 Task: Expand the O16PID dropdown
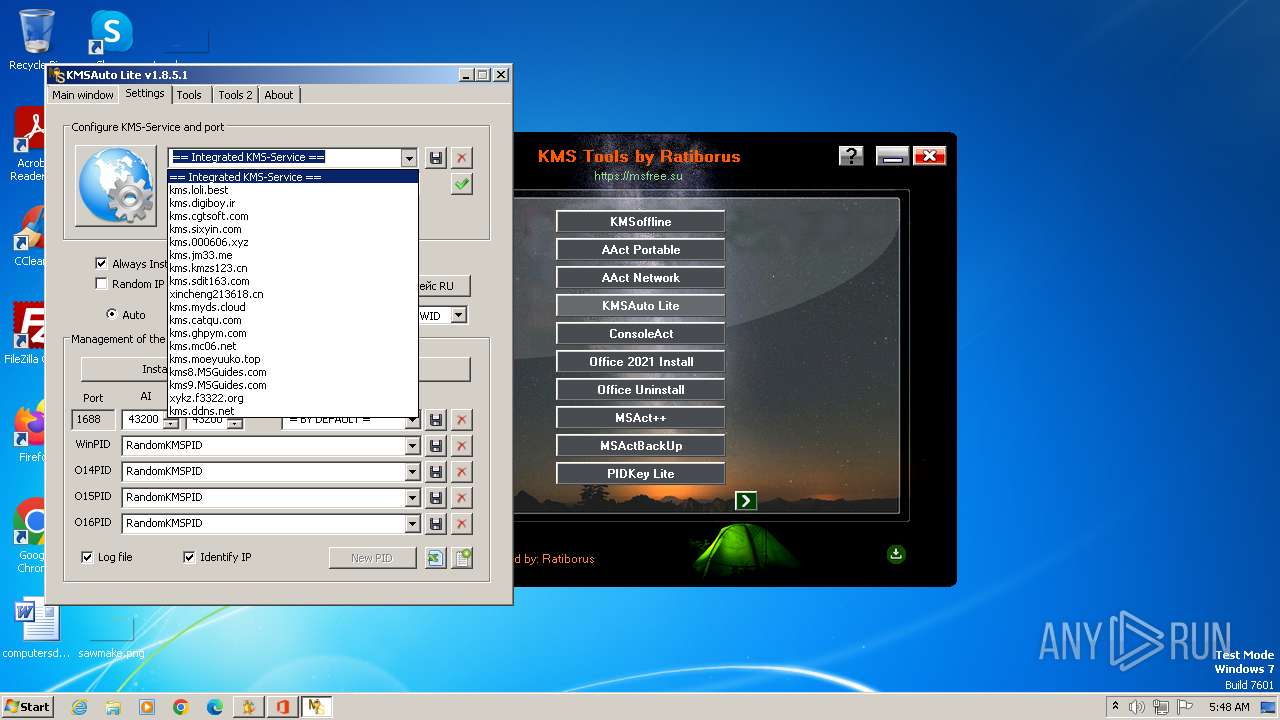coord(412,524)
